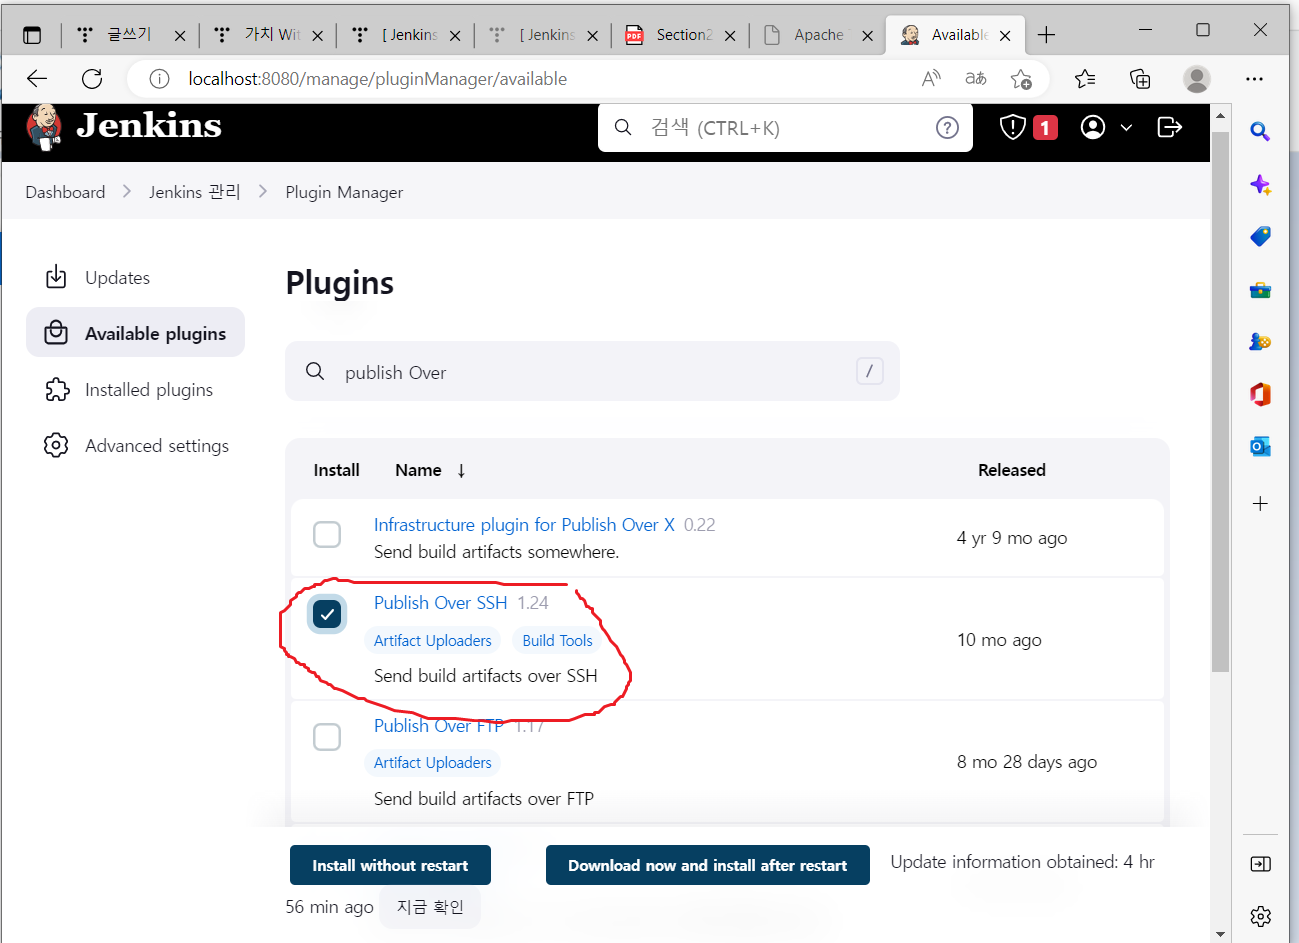Click the Plugin Manager breadcrumb text
The width and height of the screenshot is (1299, 943).
(344, 191)
